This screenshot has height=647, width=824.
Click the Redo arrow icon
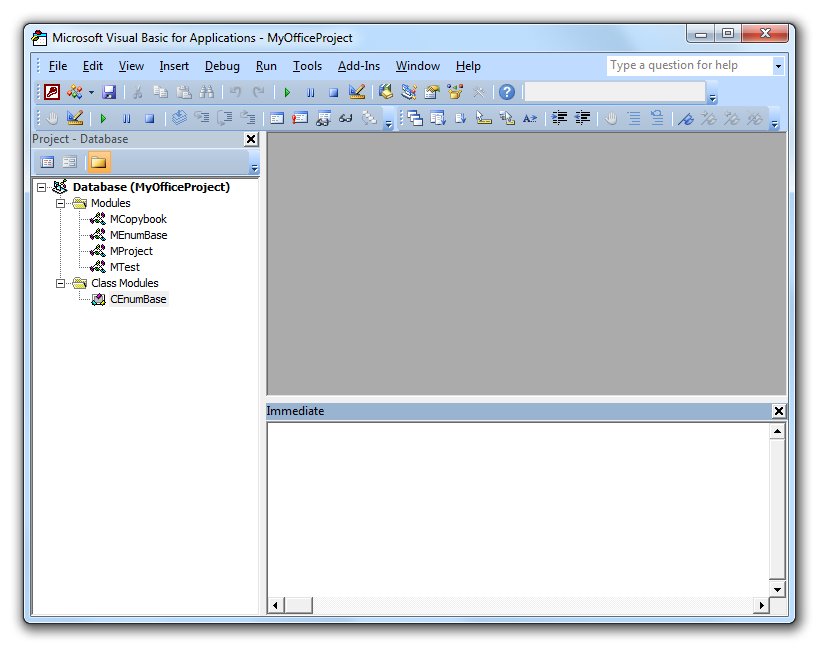coord(258,93)
